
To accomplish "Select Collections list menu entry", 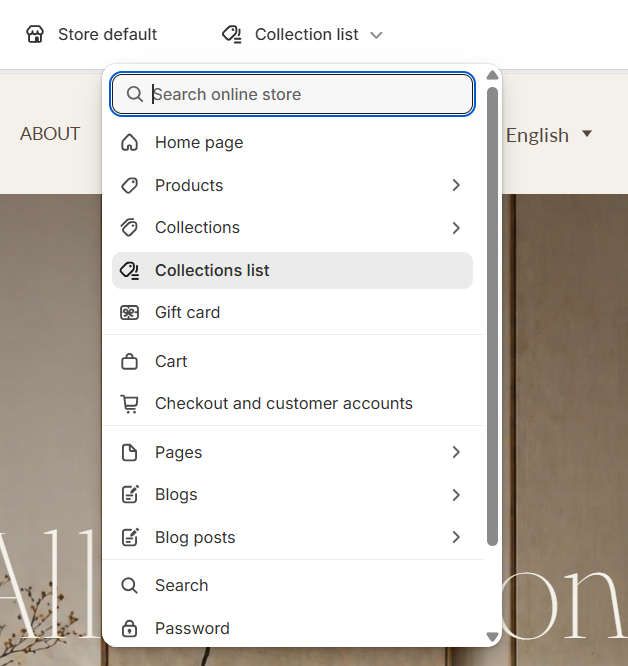I will [292, 271].
